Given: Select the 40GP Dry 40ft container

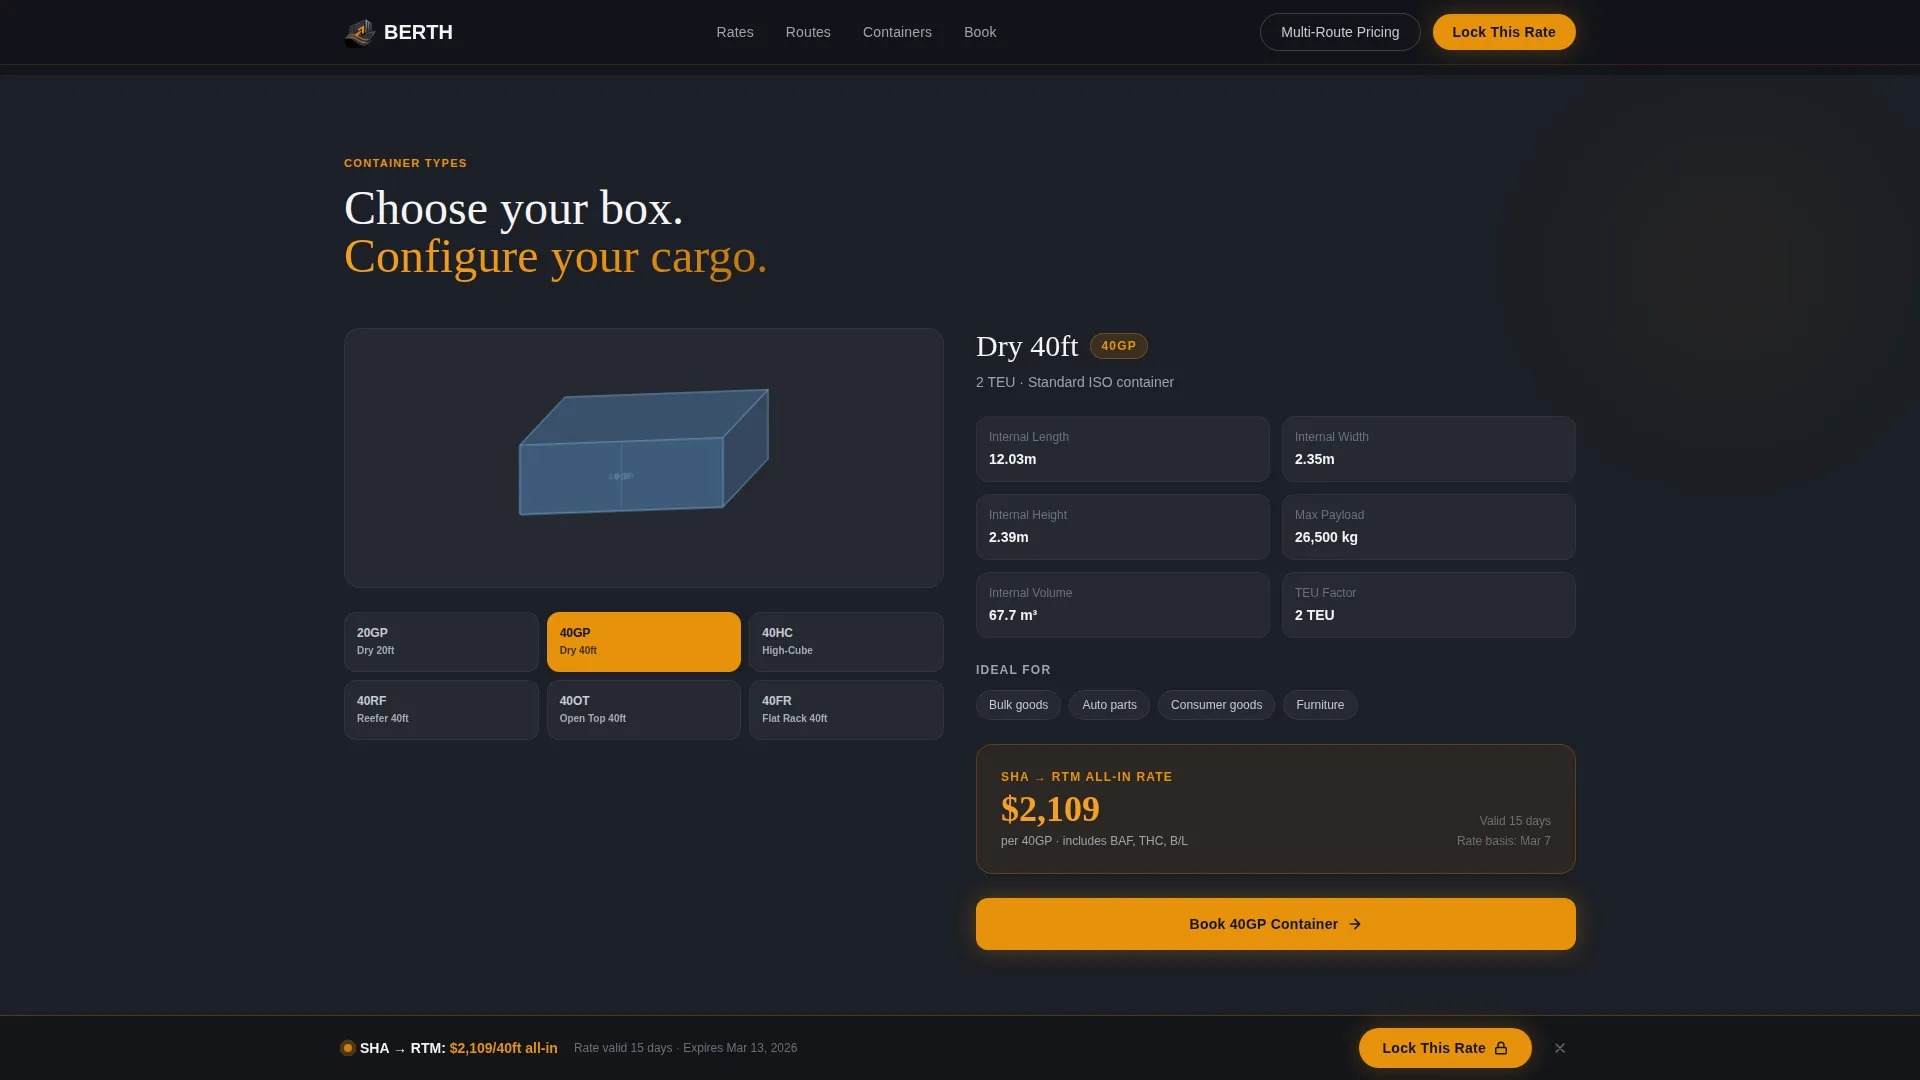Looking at the screenshot, I should pos(644,642).
